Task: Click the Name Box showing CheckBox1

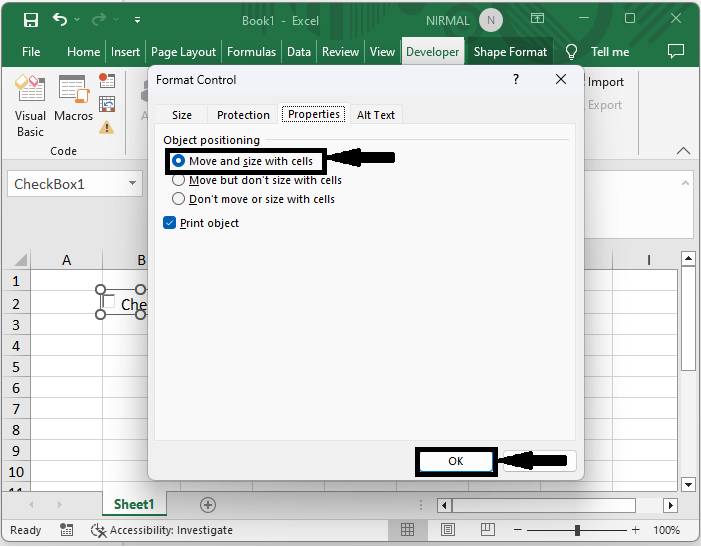Action: (67, 184)
